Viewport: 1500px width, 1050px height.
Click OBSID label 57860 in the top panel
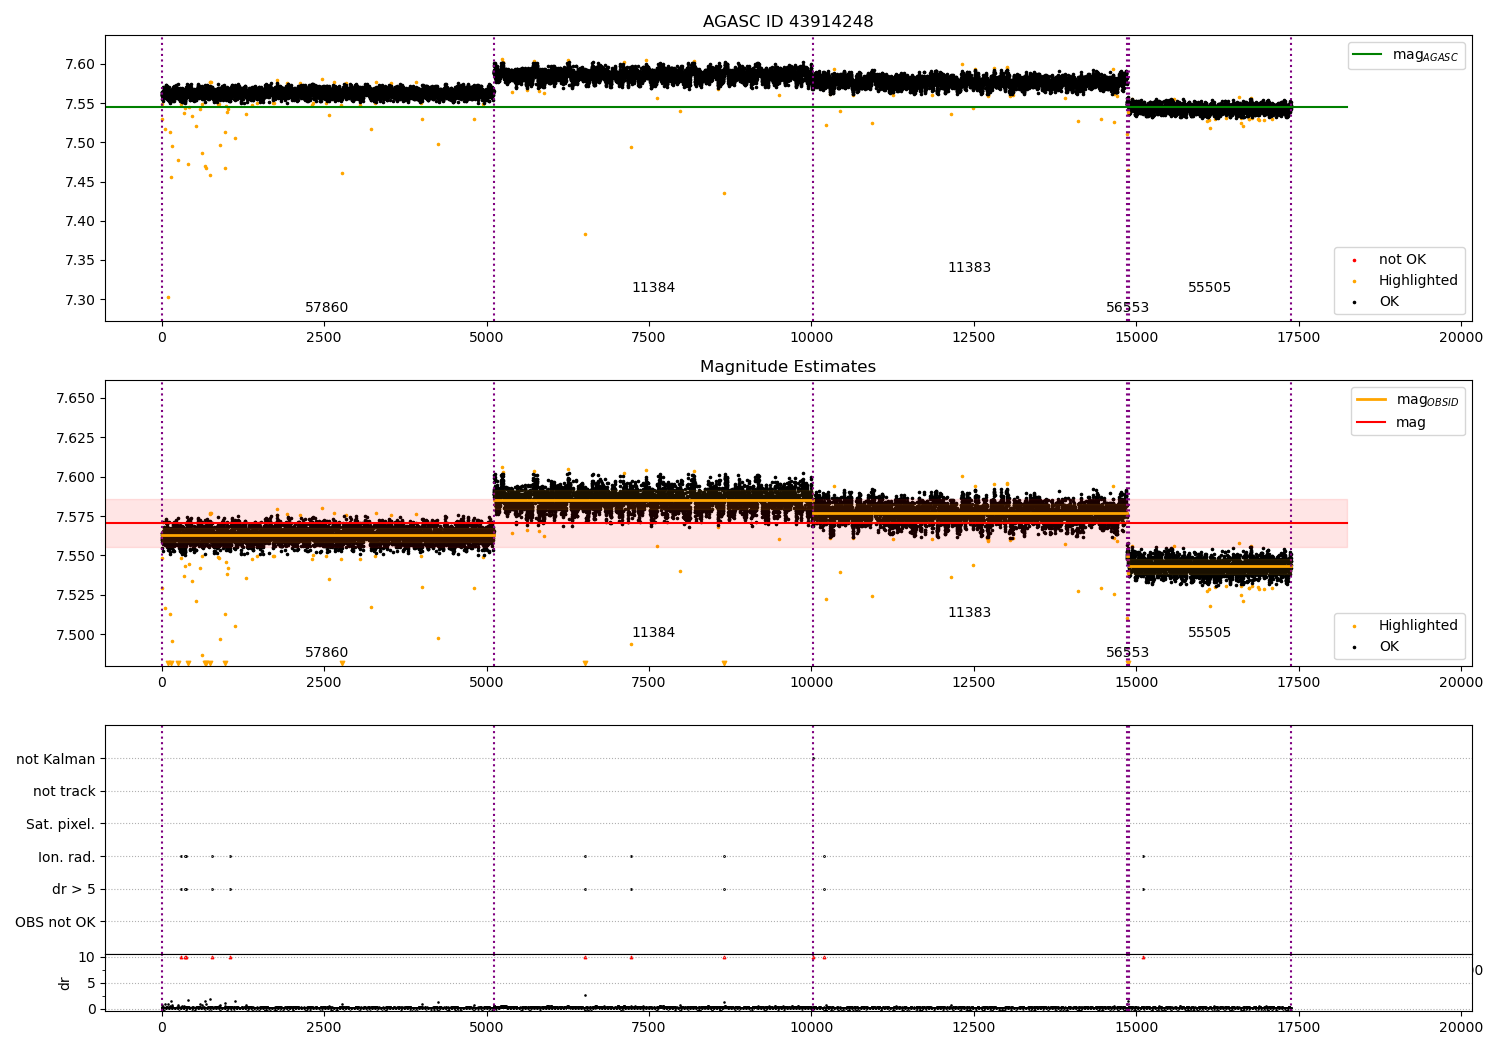tap(327, 308)
